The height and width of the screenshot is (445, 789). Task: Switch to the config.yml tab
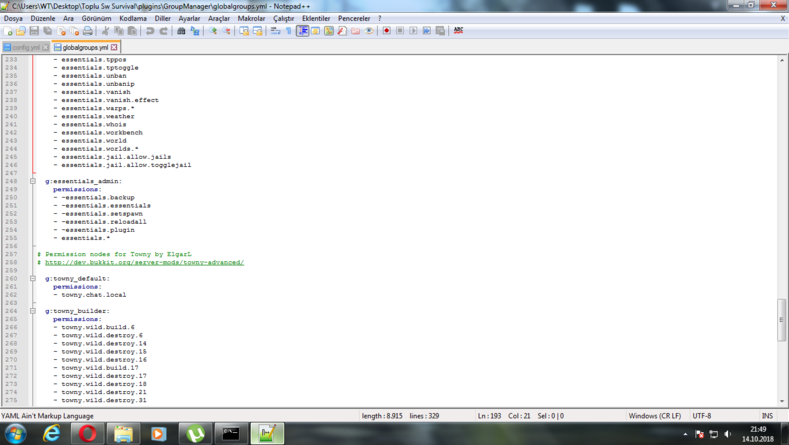click(x=25, y=47)
